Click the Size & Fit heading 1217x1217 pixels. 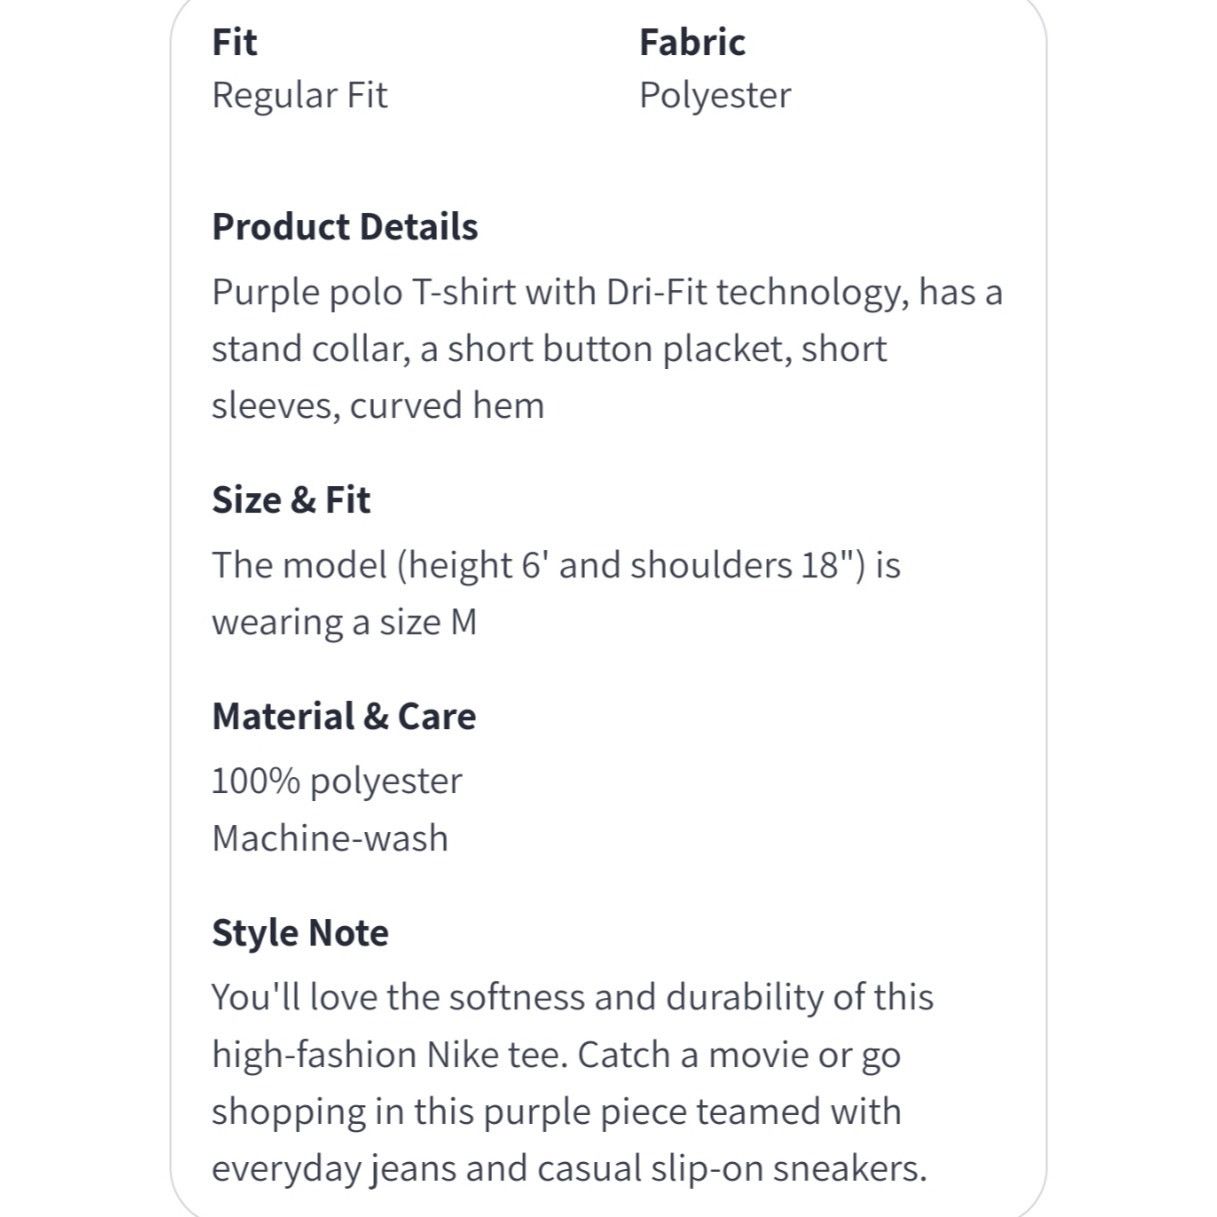pyautogui.click(x=291, y=500)
